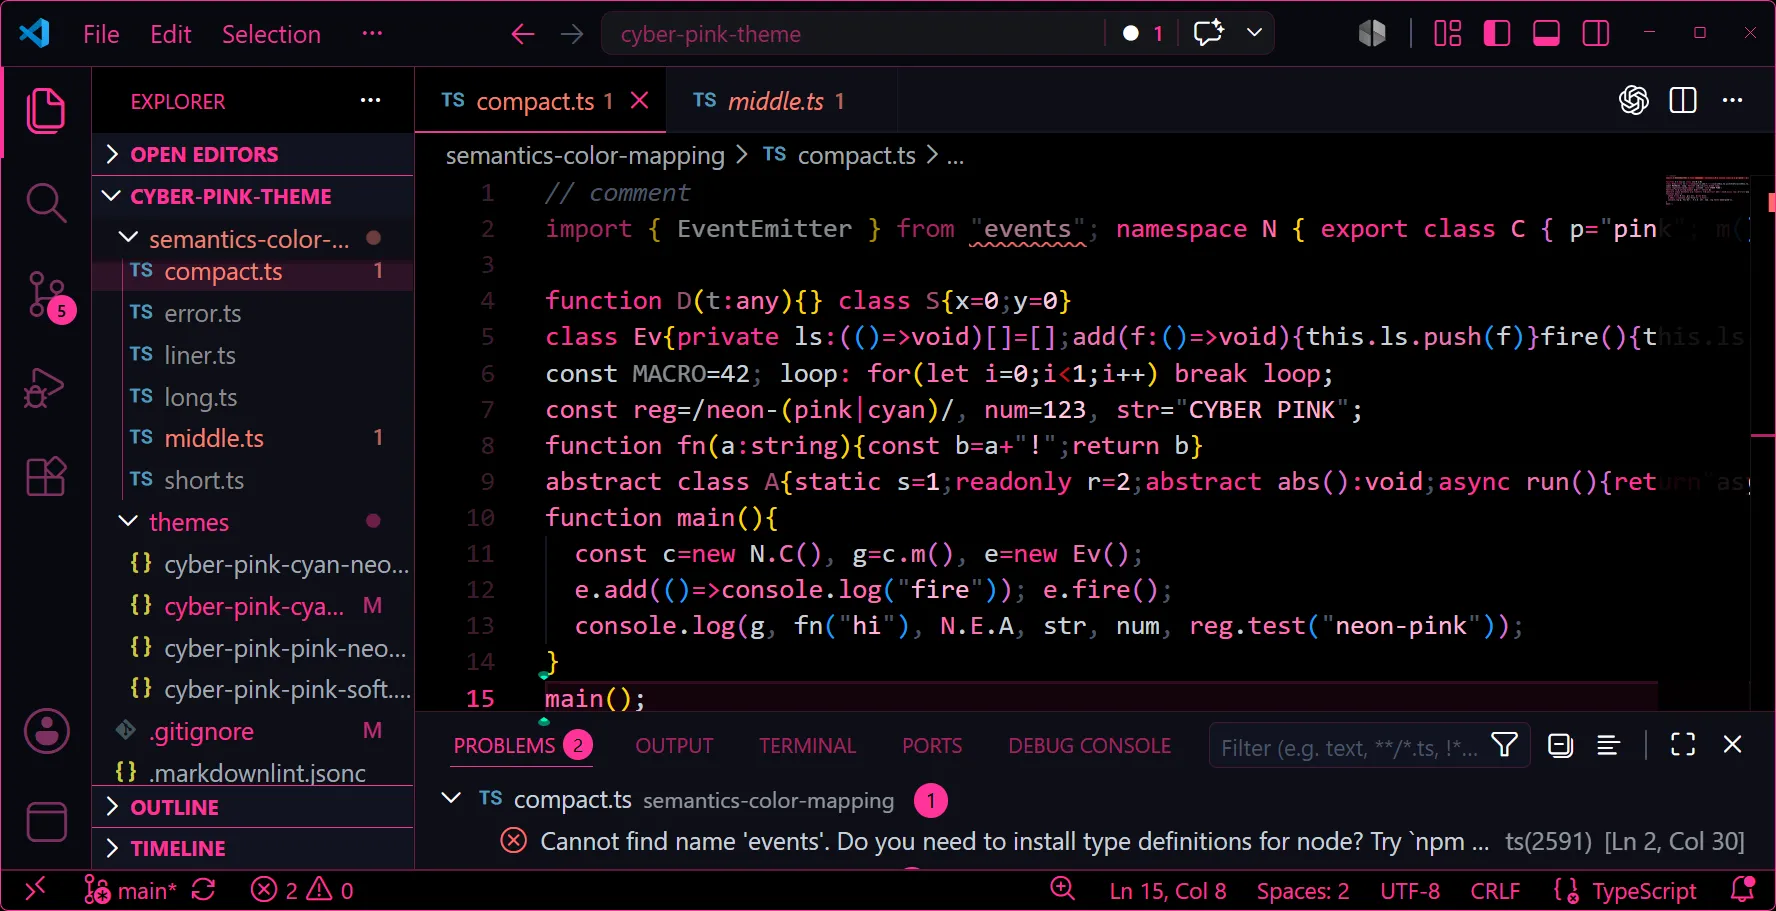Open the Explorer view in activity bar
1776x911 pixels.
46,110
